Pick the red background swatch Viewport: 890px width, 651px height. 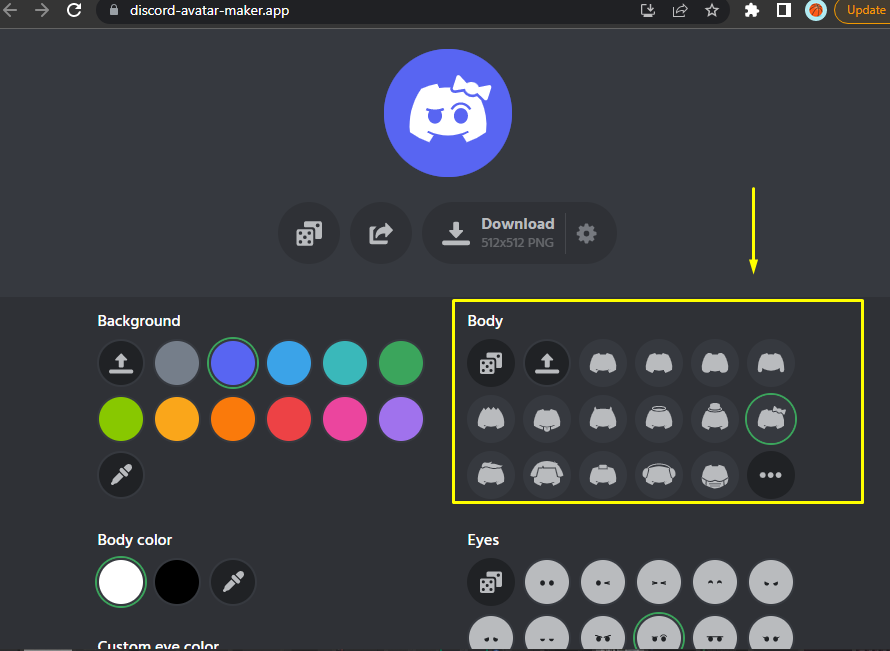289,419
